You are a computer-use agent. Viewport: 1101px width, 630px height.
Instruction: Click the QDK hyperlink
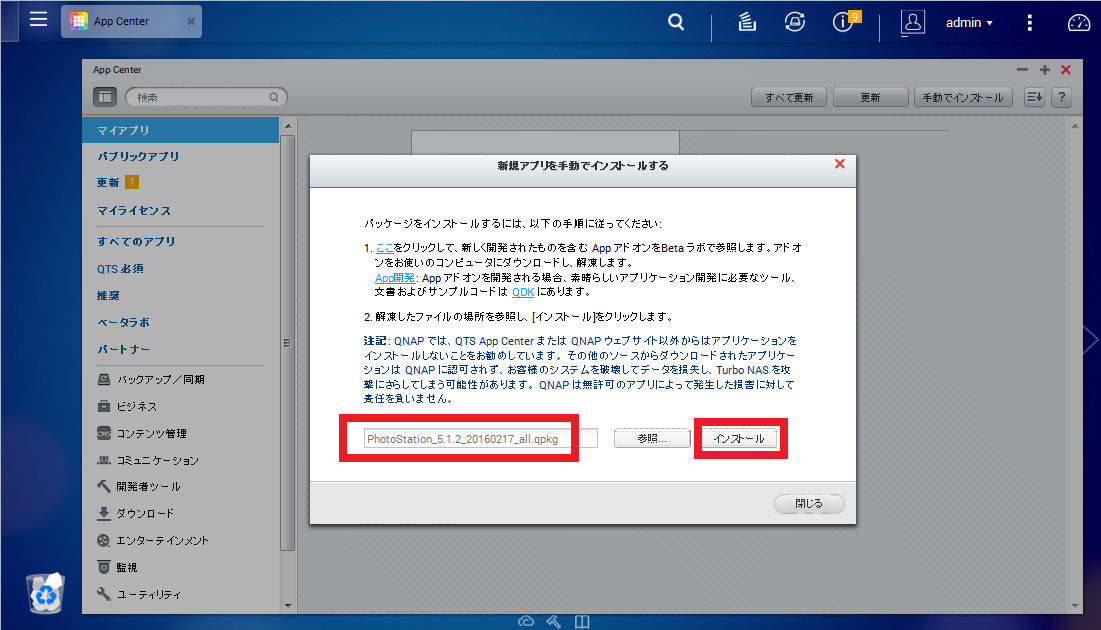pyautogui.click(x=523, y=292)
